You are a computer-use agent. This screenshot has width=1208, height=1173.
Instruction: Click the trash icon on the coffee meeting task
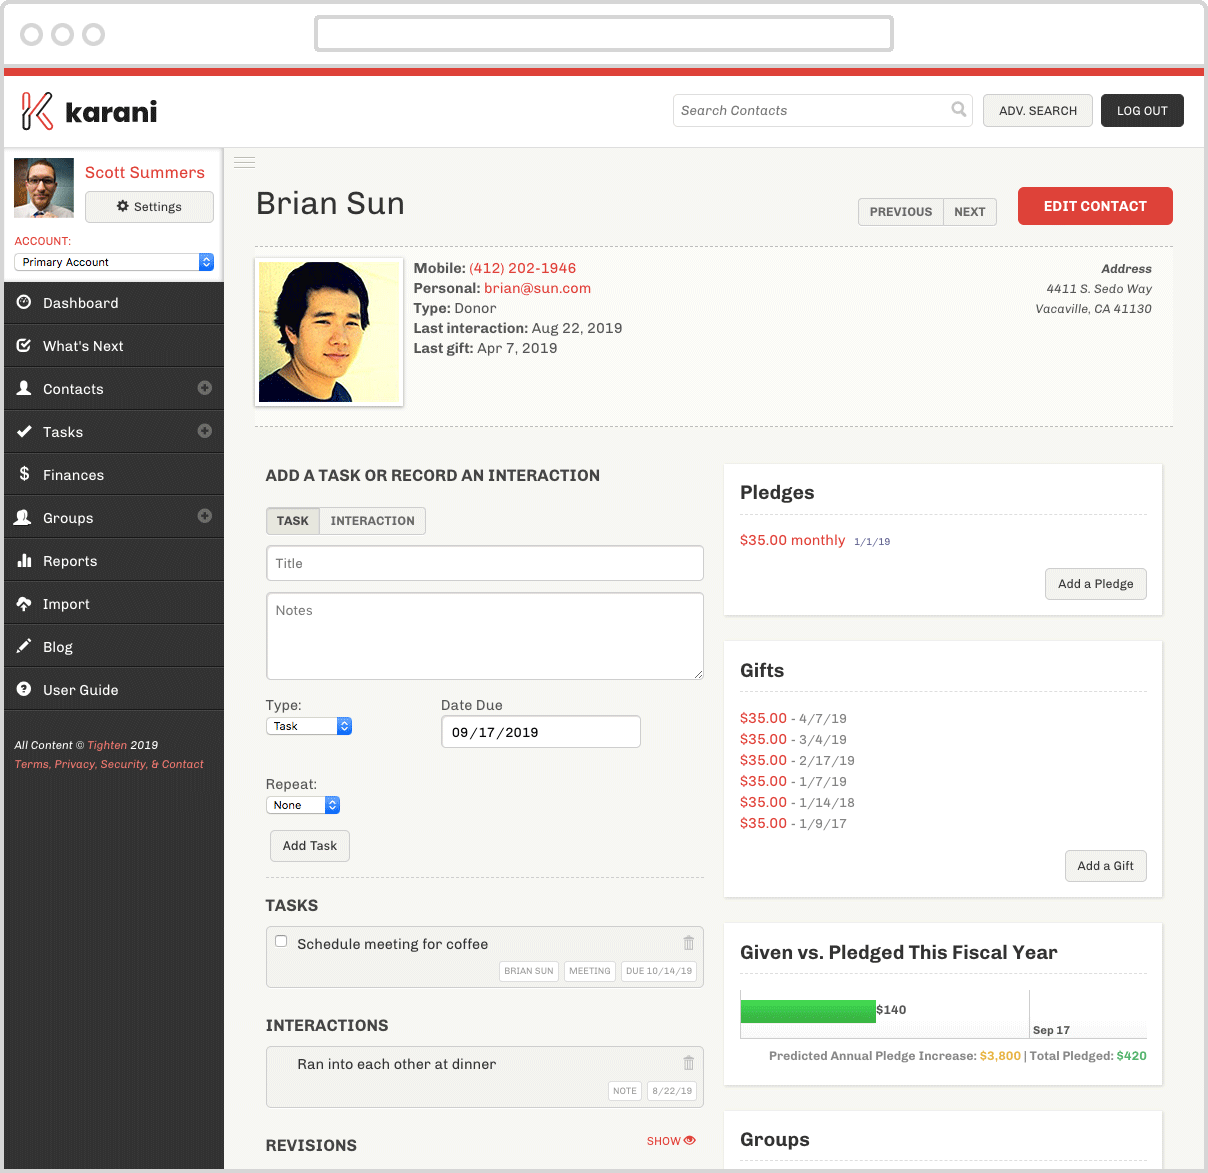688,942
